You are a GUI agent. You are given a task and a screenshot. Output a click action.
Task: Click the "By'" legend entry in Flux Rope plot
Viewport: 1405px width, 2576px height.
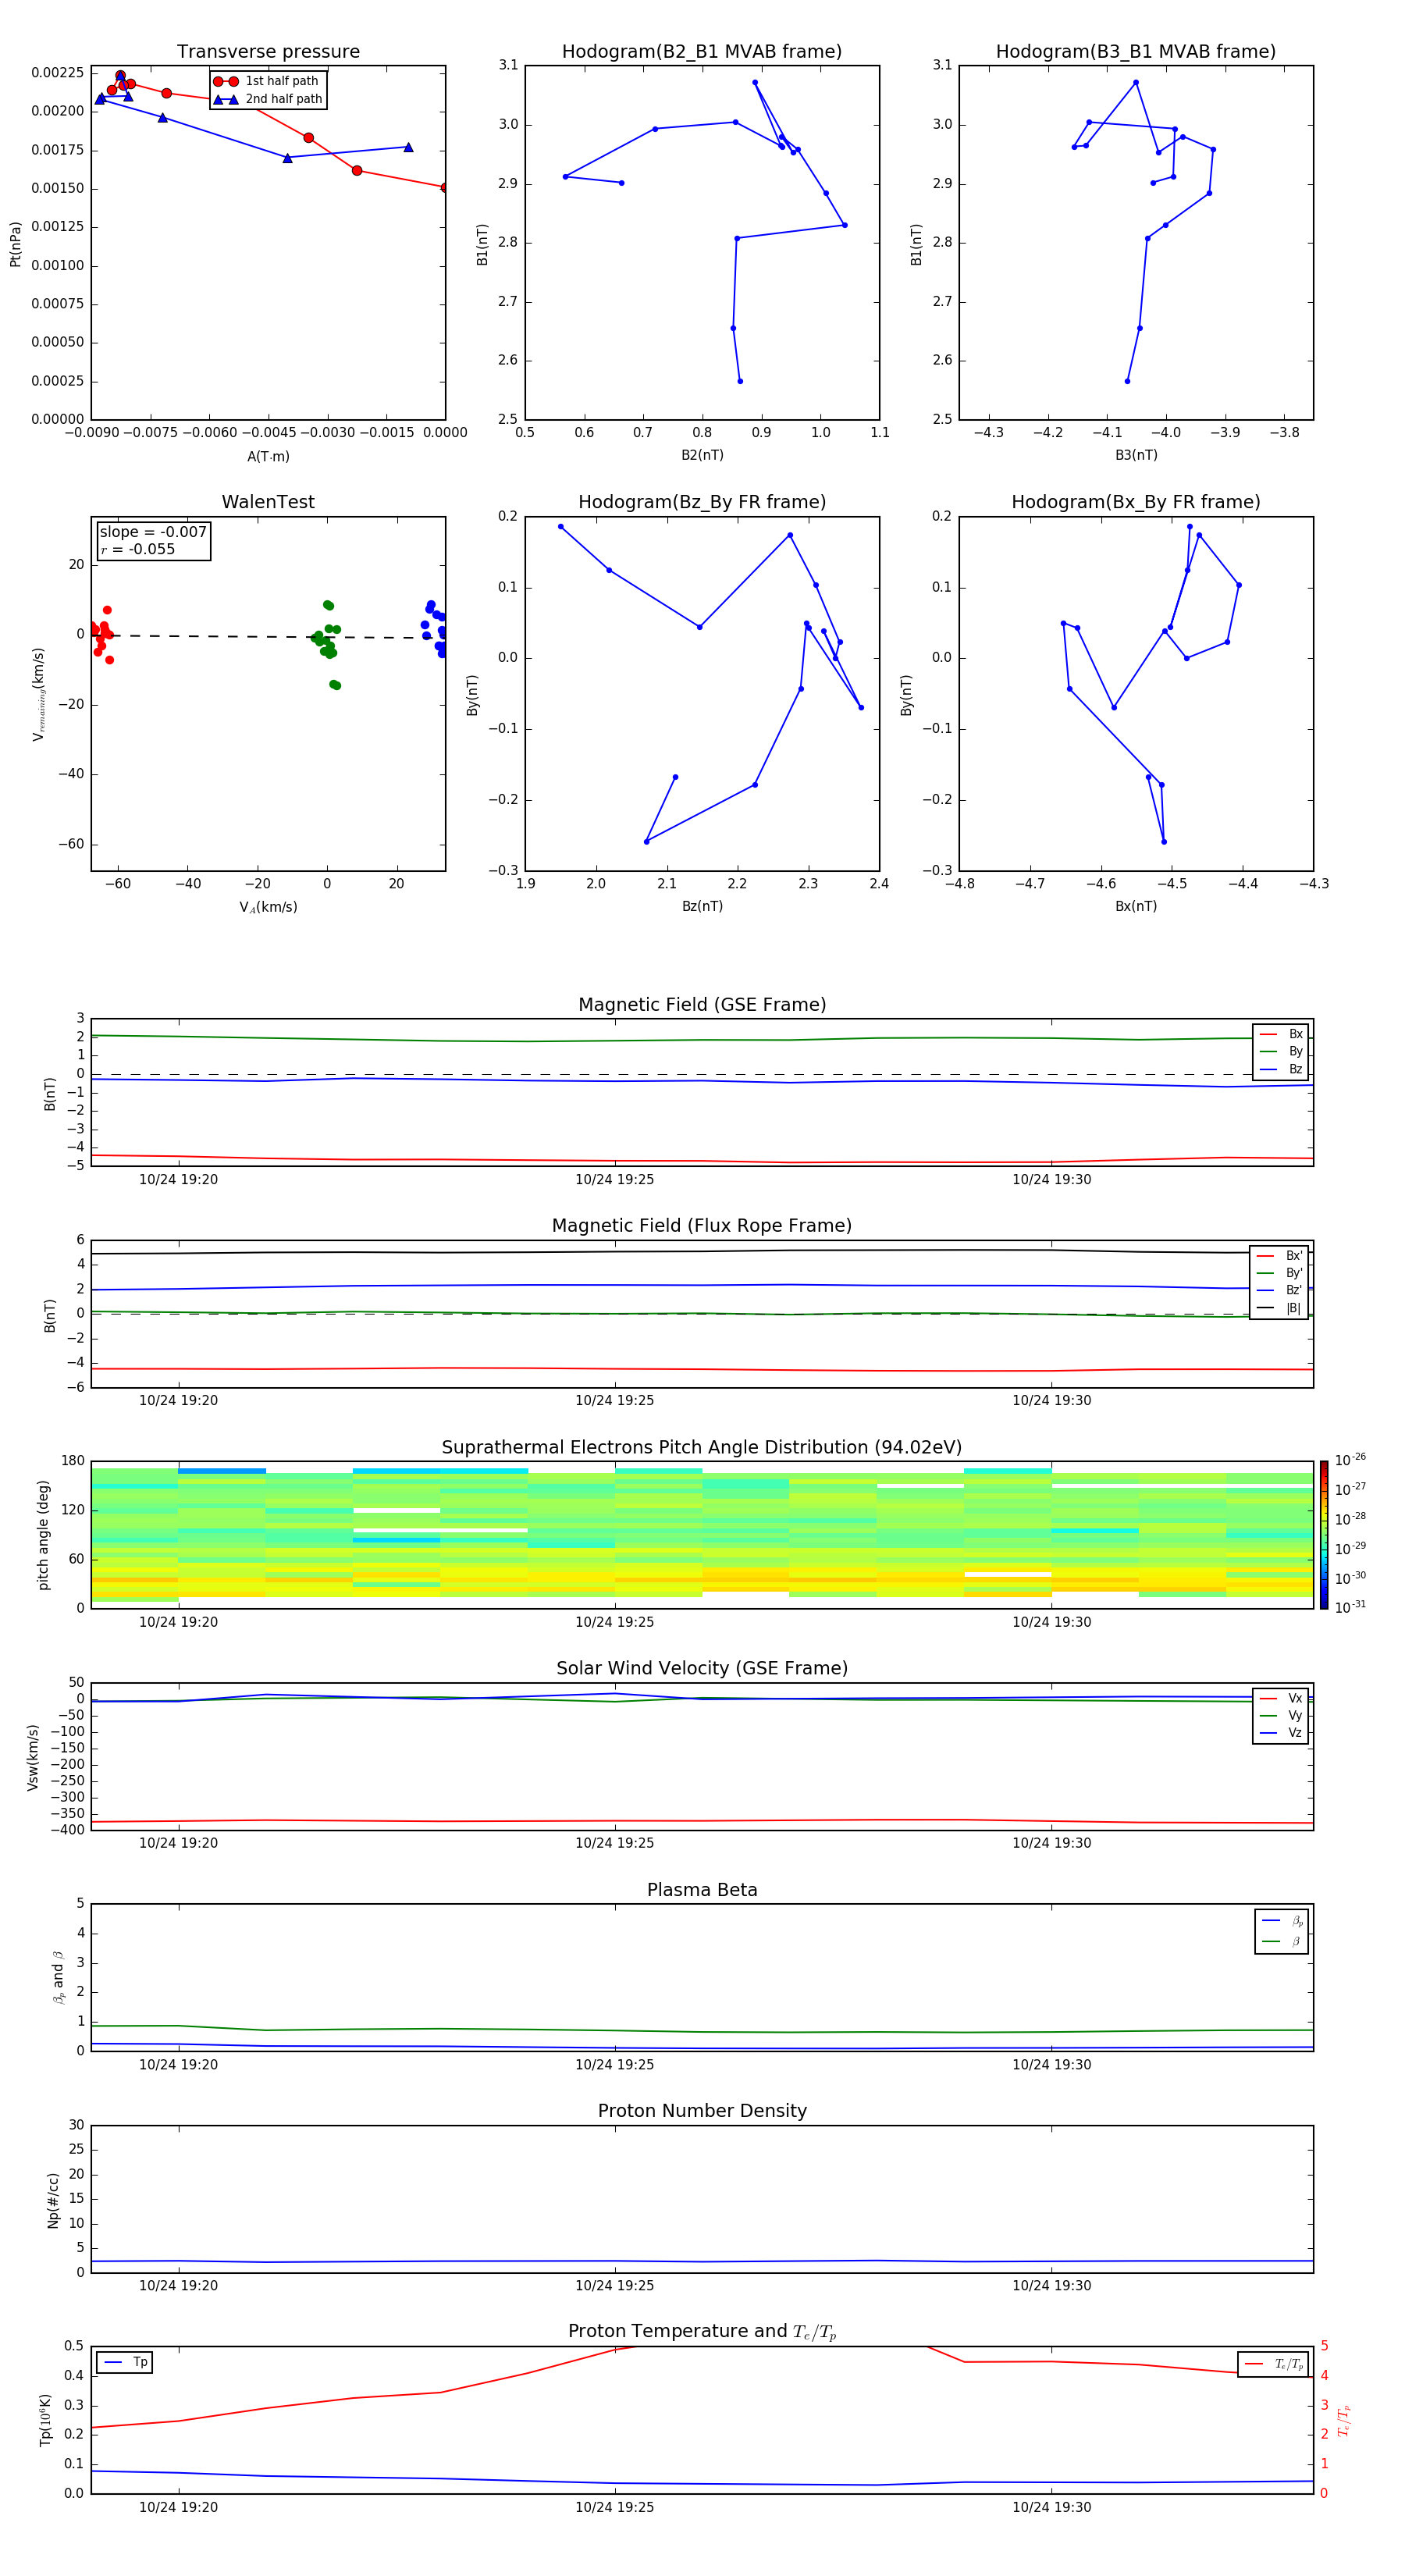click(1280, 1273)
